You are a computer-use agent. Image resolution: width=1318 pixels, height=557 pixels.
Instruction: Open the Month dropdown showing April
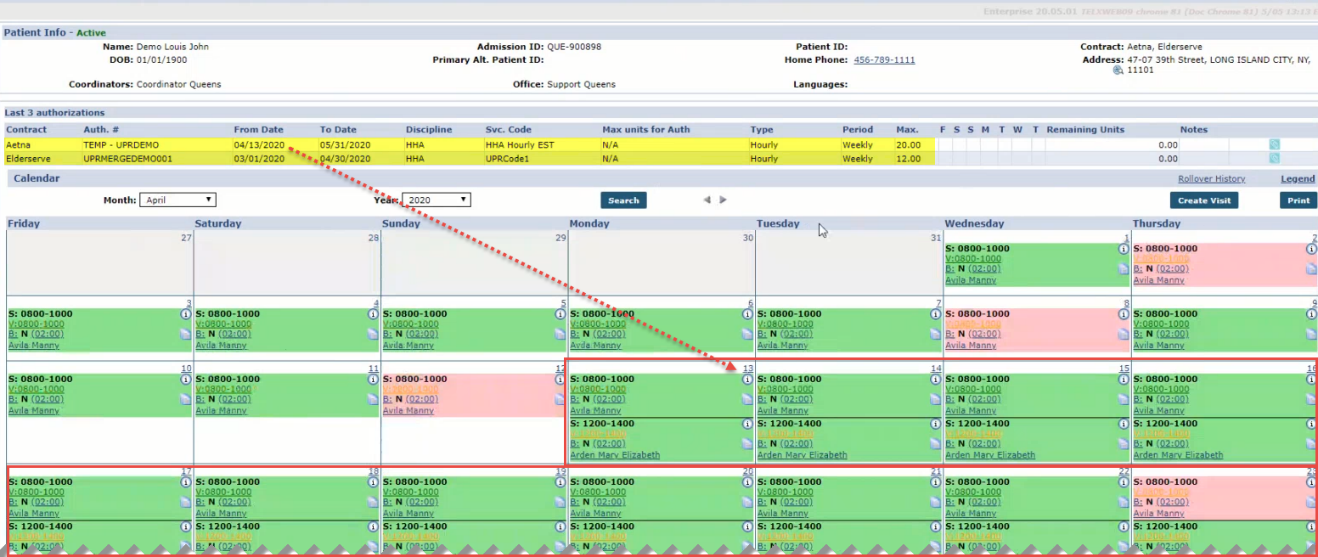coord(177,200)
